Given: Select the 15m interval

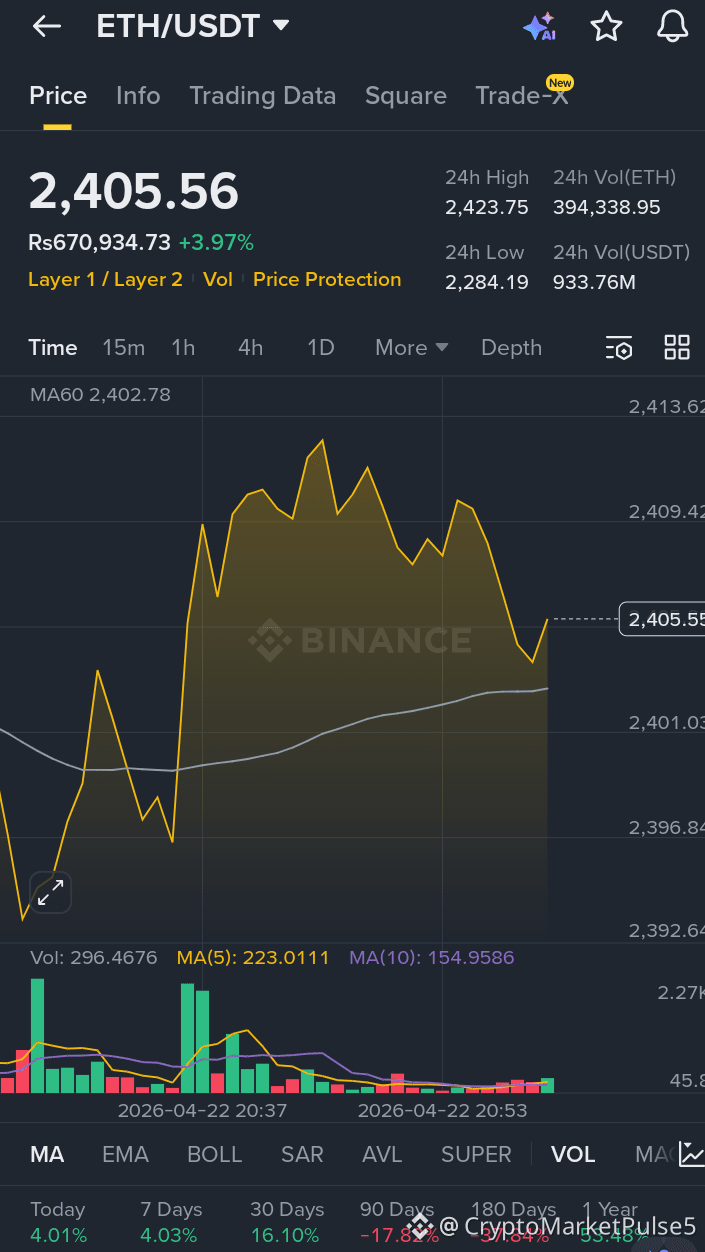Looking at the screenshot, I should (x=124, y=348).
